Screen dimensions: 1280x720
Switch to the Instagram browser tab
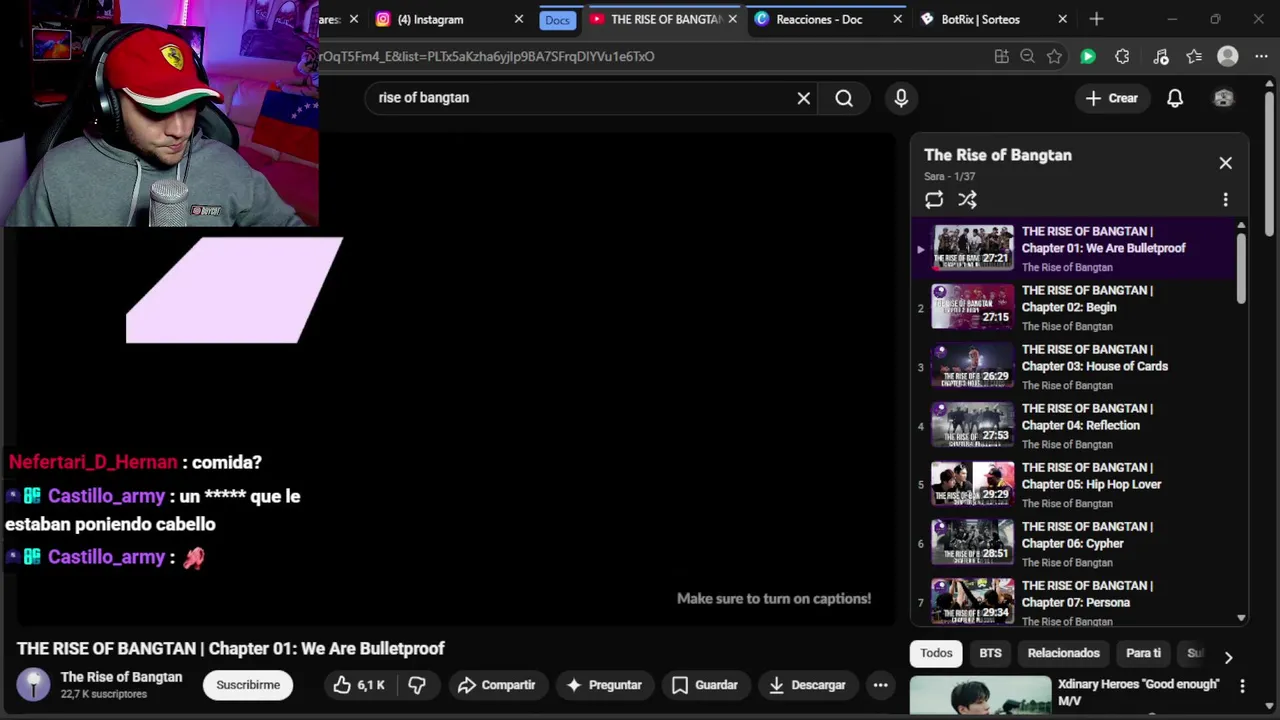[431, 19]
